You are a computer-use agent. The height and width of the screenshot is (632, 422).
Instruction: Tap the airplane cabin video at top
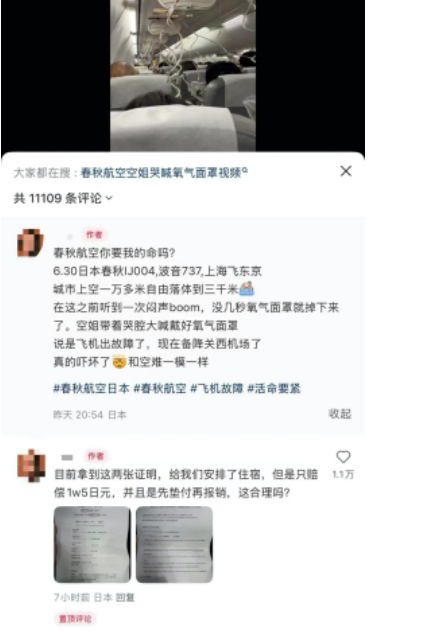[x=183, y=76]
